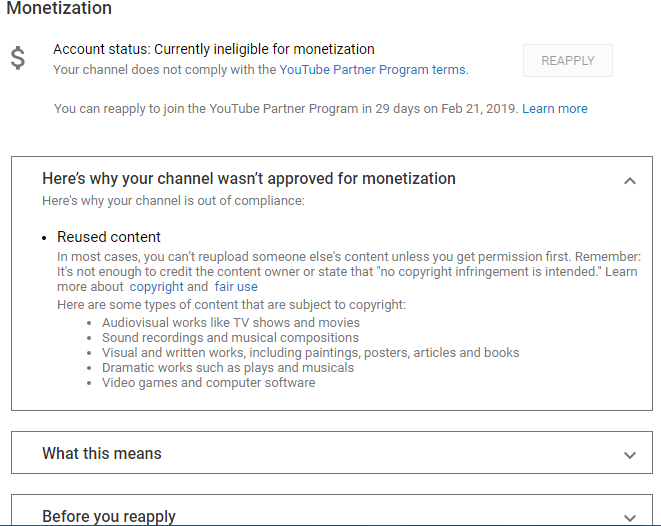Click the account status ineligible text

click(x=214, y=49)
